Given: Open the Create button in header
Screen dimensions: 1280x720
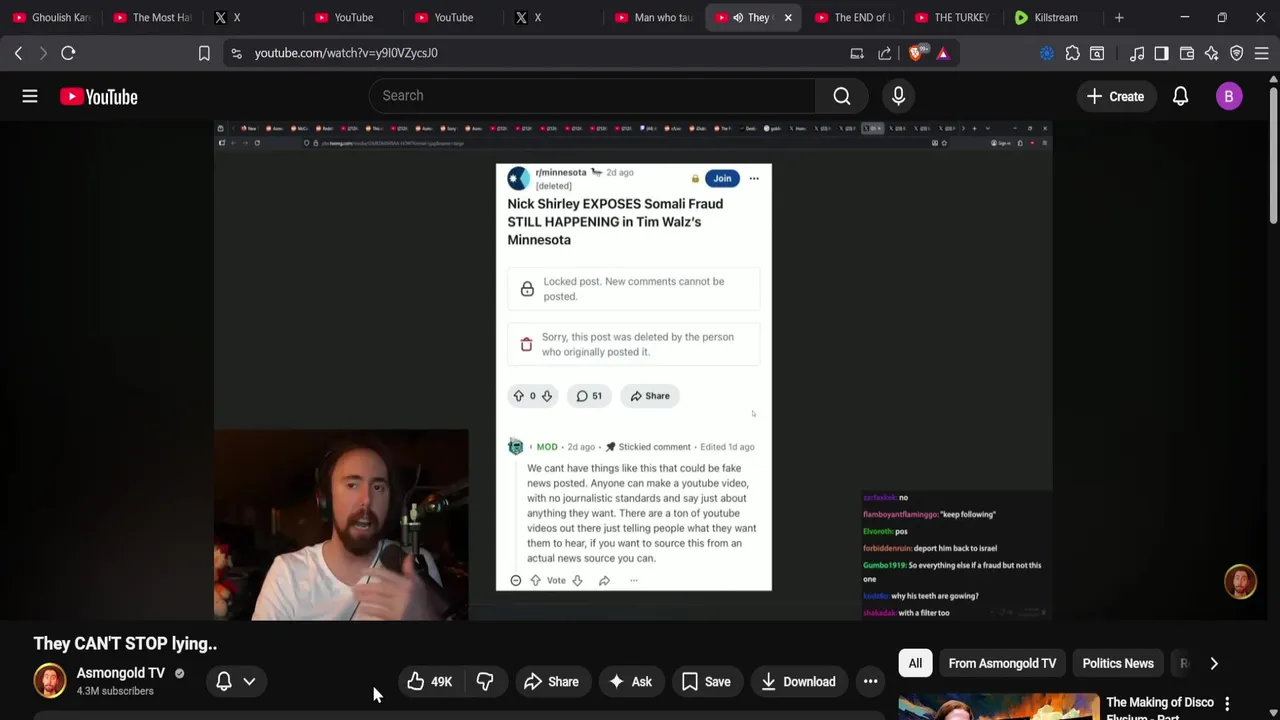Looking at the screenshot, I should click(1115, 96).
